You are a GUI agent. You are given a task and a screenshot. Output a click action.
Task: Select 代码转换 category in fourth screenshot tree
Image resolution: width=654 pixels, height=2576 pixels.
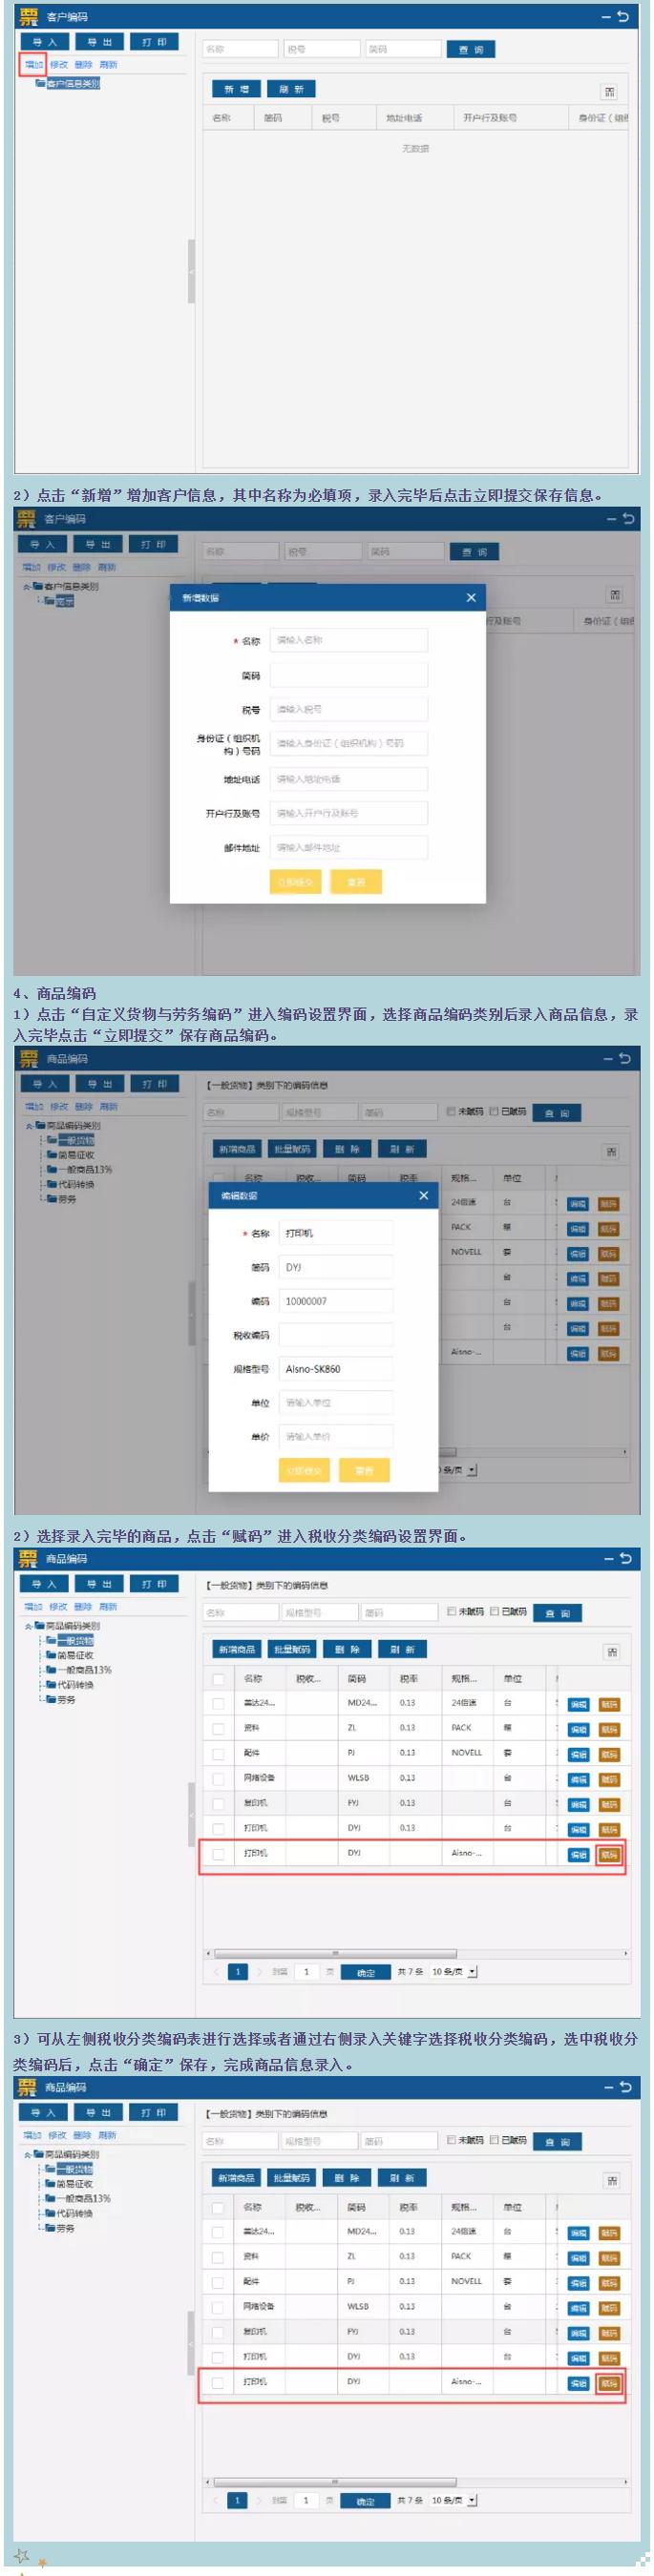[75, 1685]
